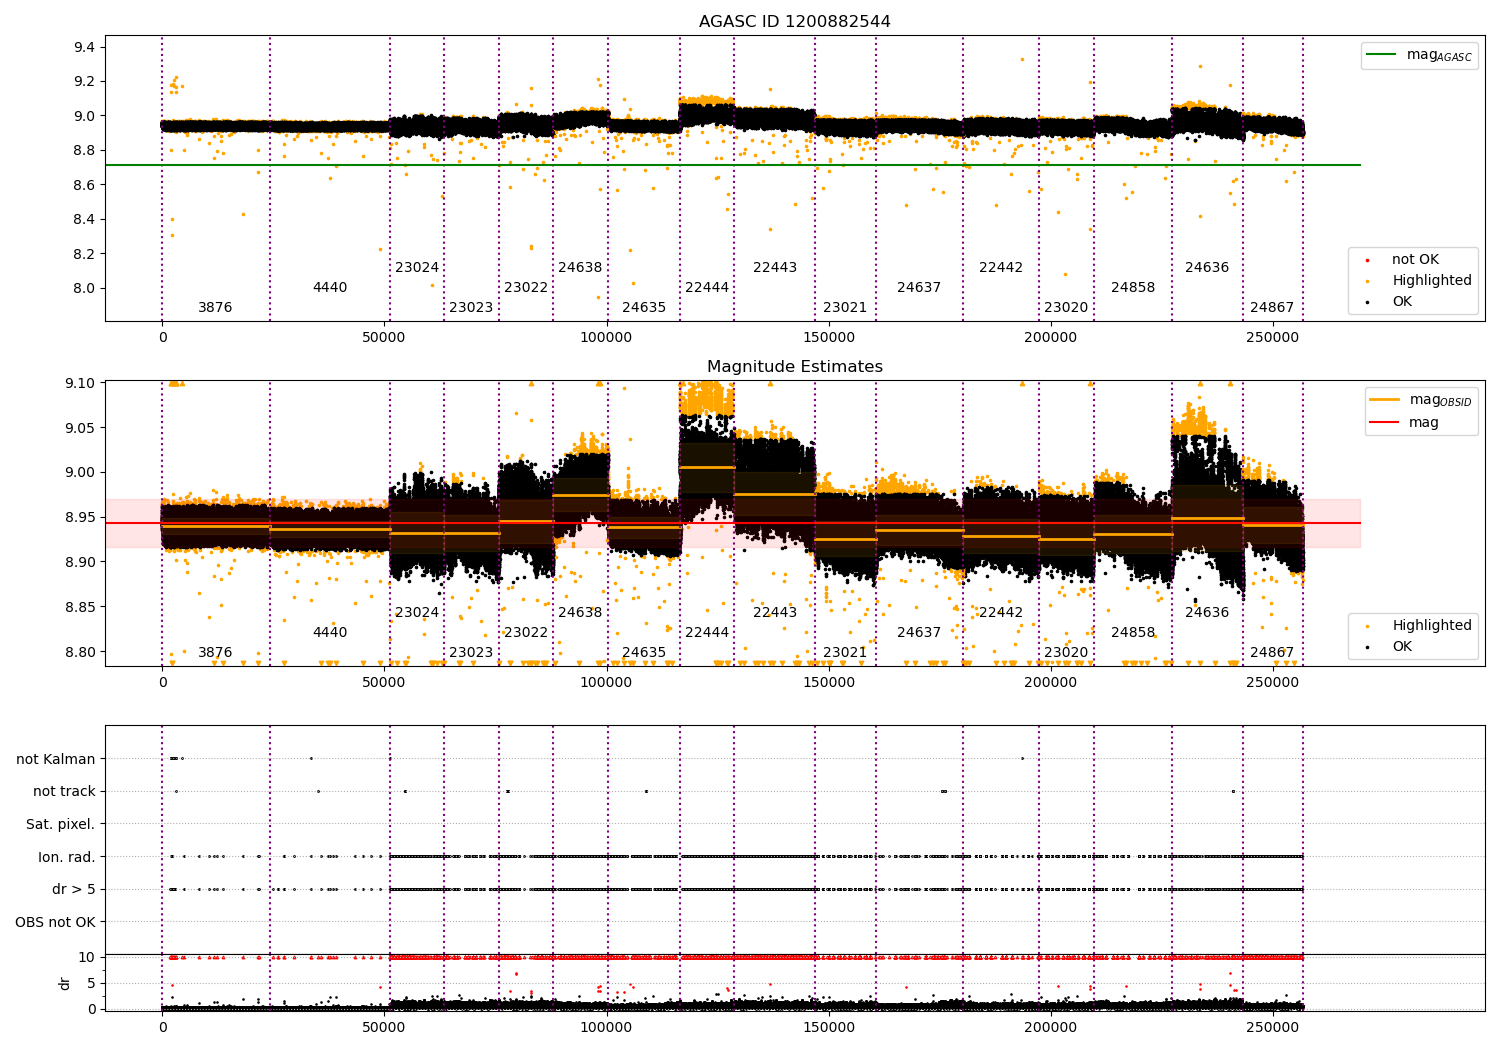The height and width of the screenshot is (1050, 1500).
Task: Click the 8.95 y-axis tick label
Action: click(x=82, y=518)
